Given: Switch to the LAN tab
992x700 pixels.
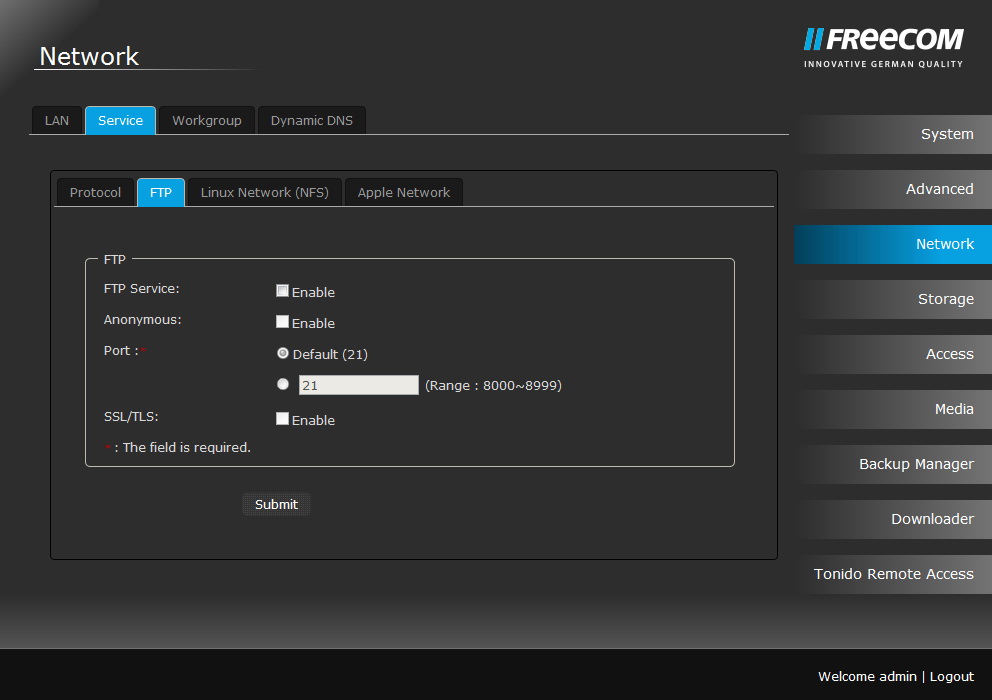Looking at the screenshot, I should [x=57, y=120].
